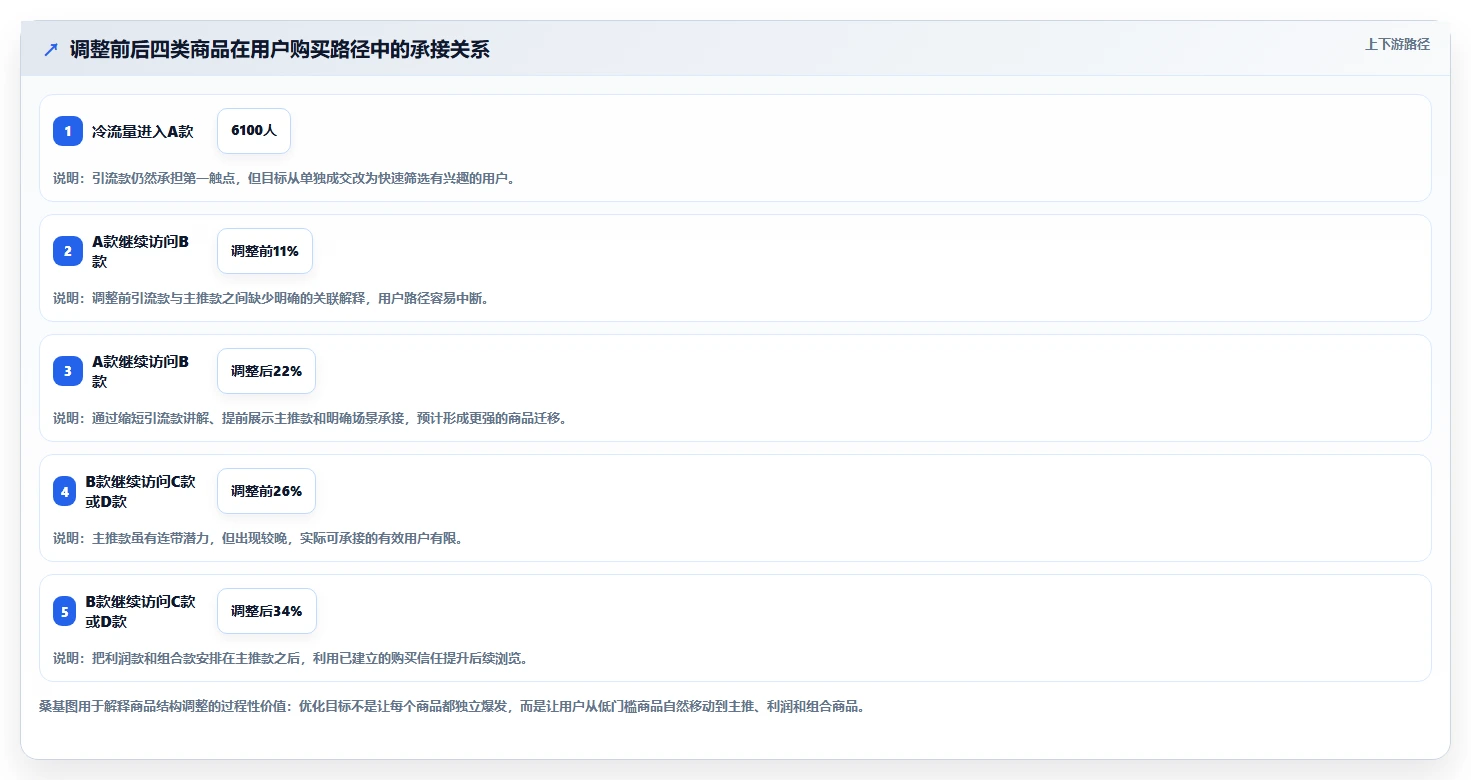Click the 调整前26% value chip
The height and width of the screenshot is (780, 1471).
pos(266,491)
